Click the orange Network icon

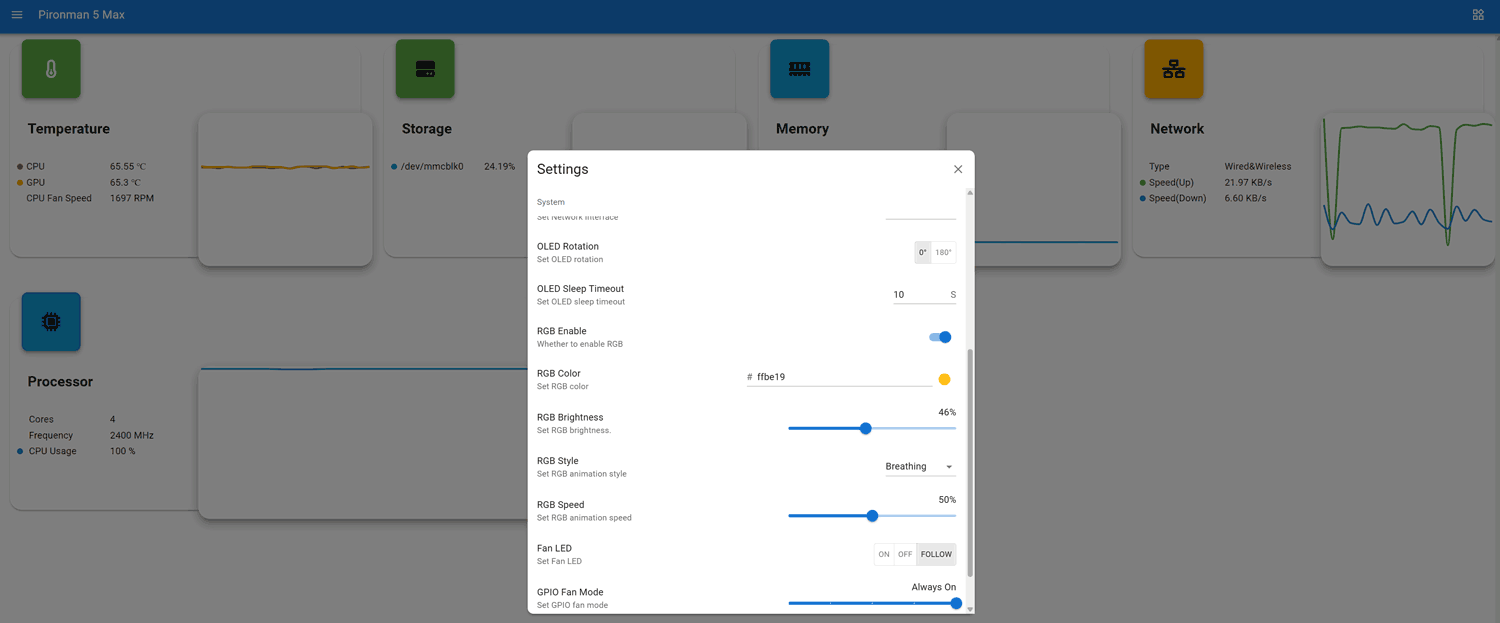point(1174,69)
